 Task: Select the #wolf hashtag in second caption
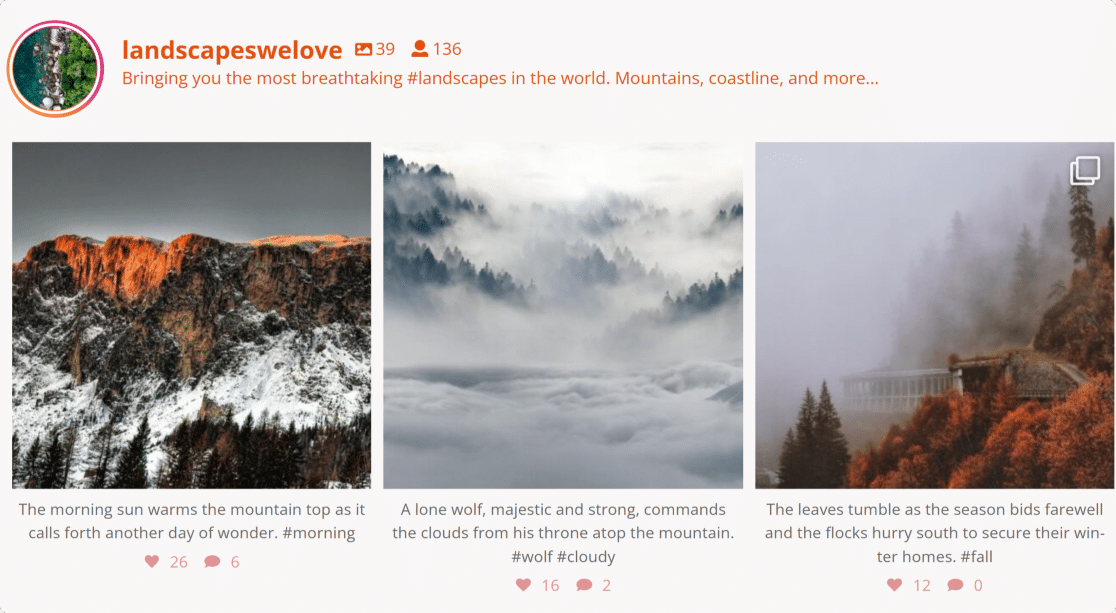[531, 556]
